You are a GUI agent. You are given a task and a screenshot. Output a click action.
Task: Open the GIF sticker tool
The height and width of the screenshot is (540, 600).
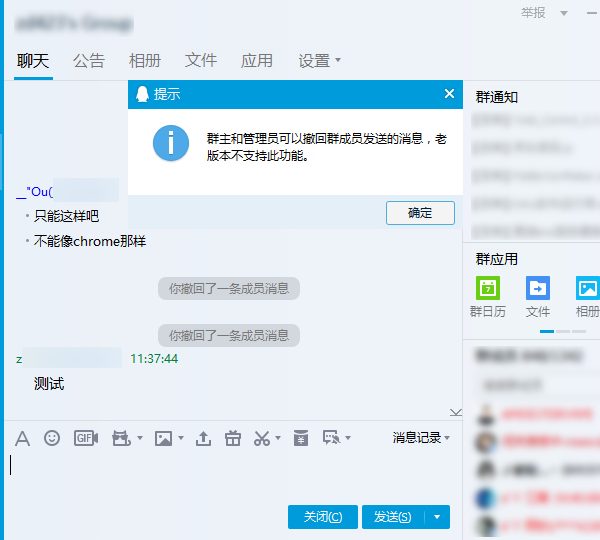86,438
